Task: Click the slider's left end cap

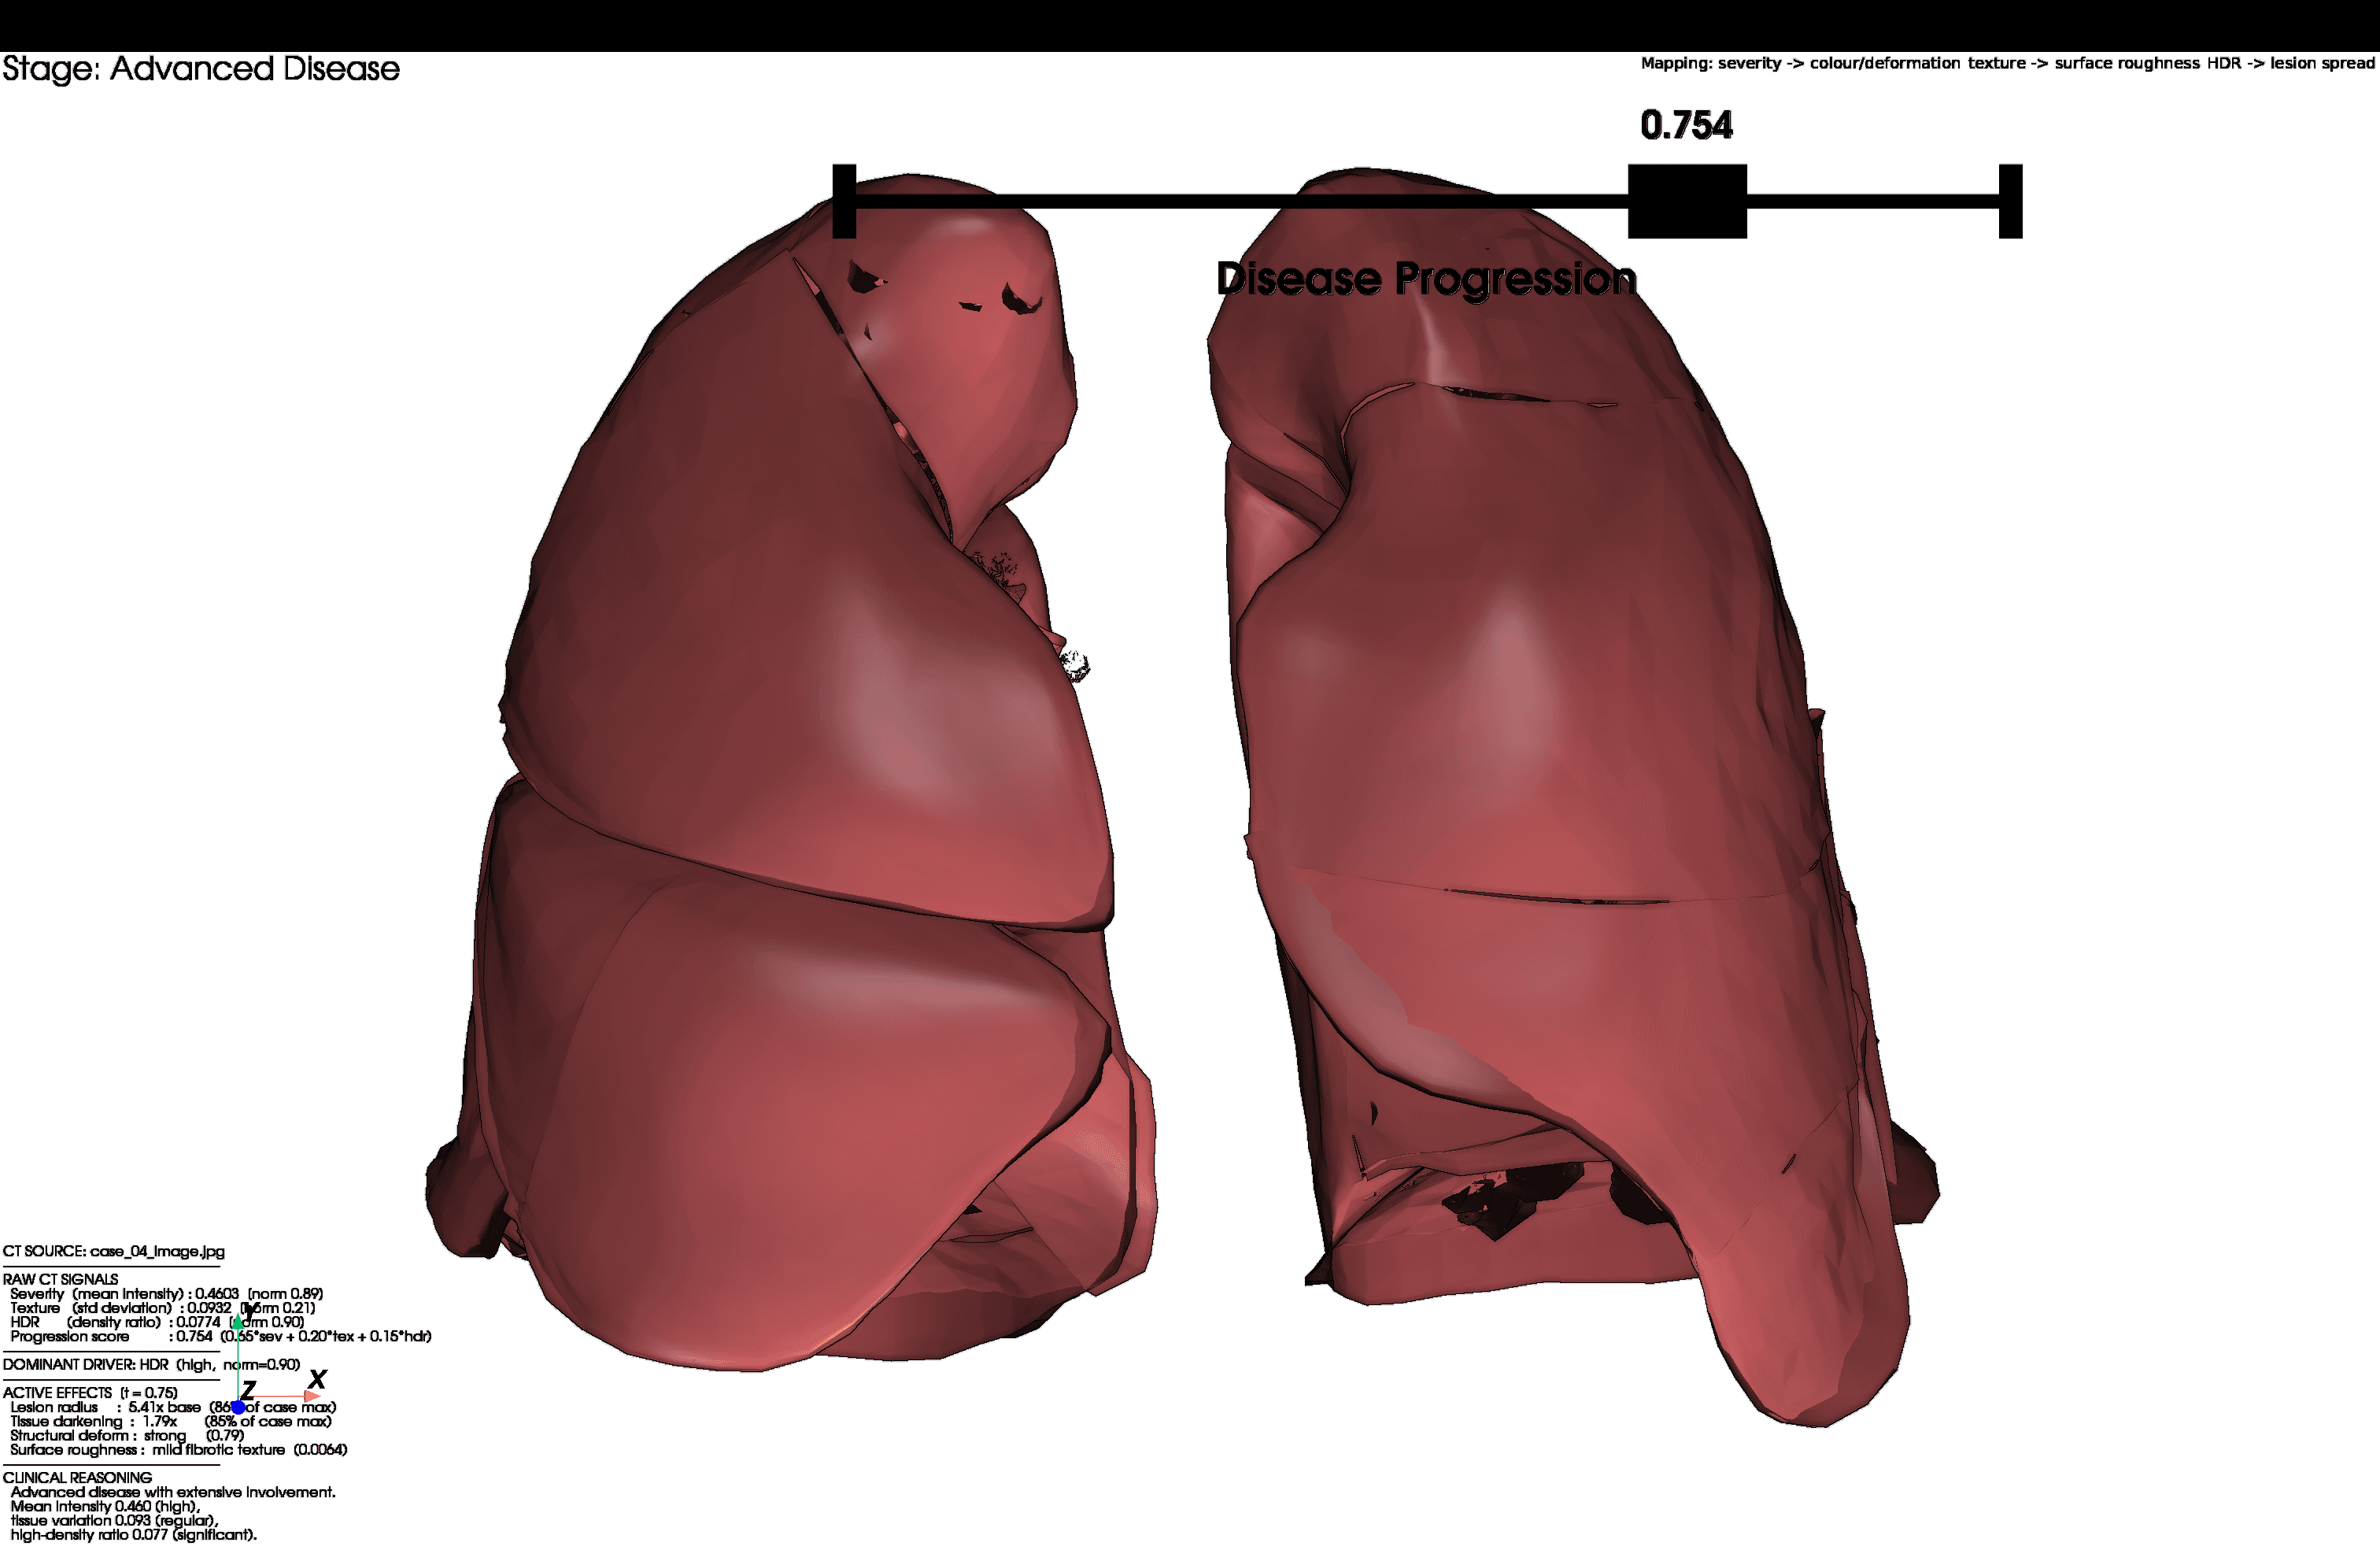Action: point(844,201)
